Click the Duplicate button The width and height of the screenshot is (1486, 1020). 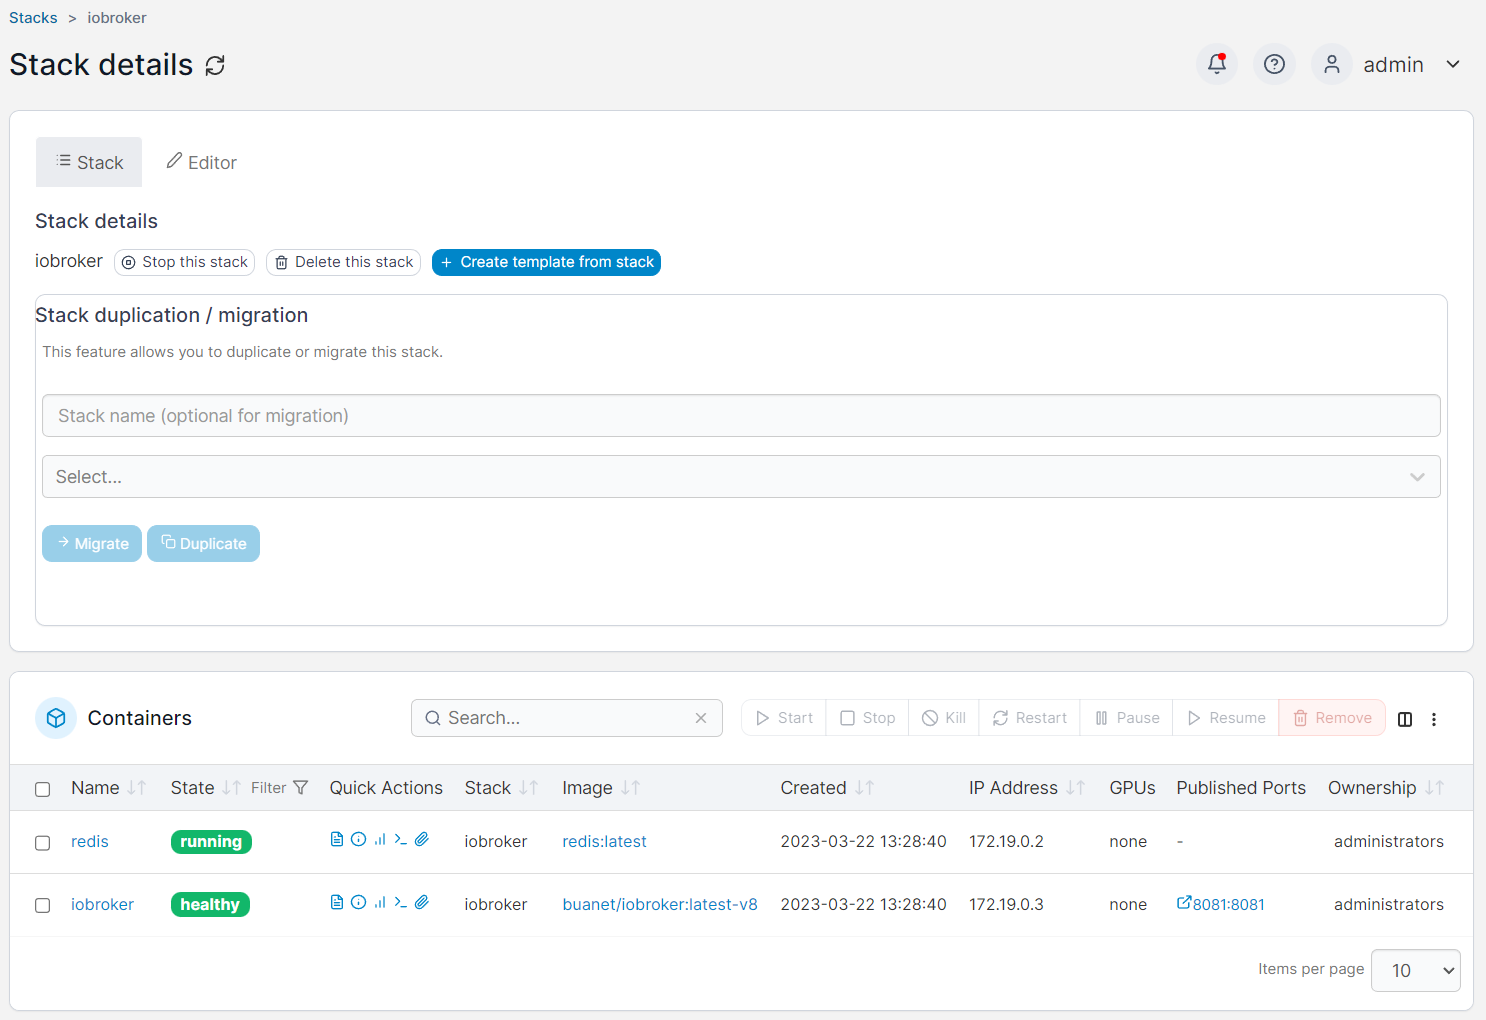[x=203, y=544]
